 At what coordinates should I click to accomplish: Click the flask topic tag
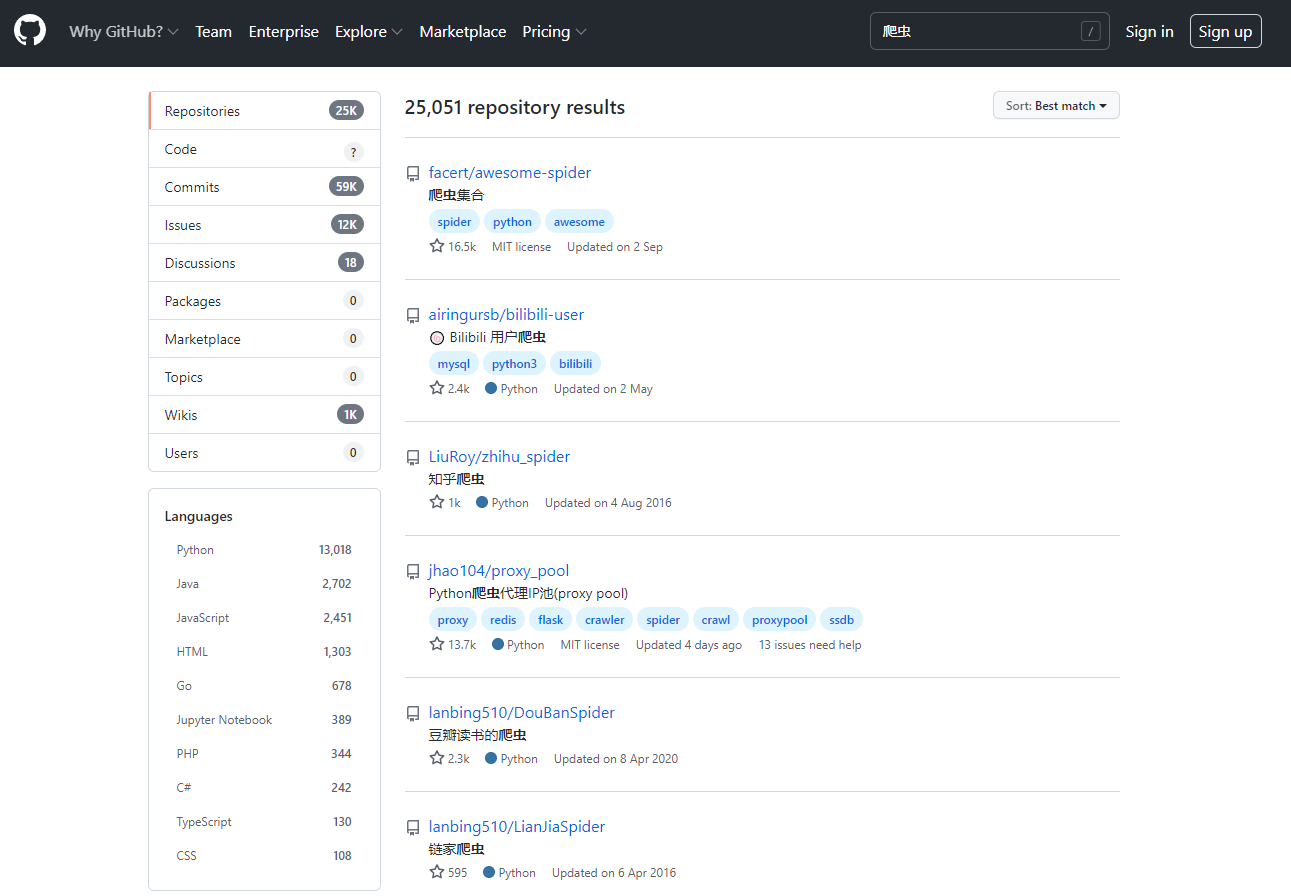point(551,619)
